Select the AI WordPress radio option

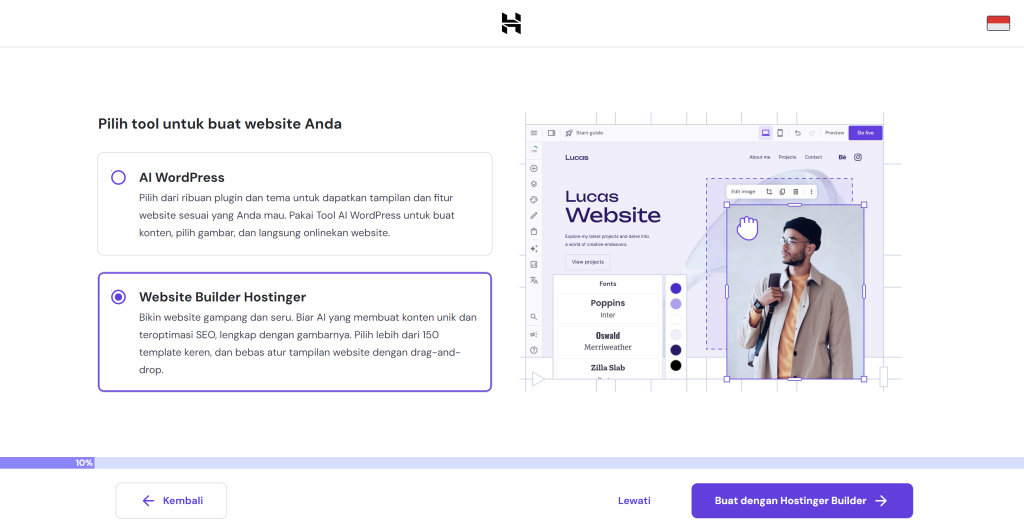(x=118, y=178)
